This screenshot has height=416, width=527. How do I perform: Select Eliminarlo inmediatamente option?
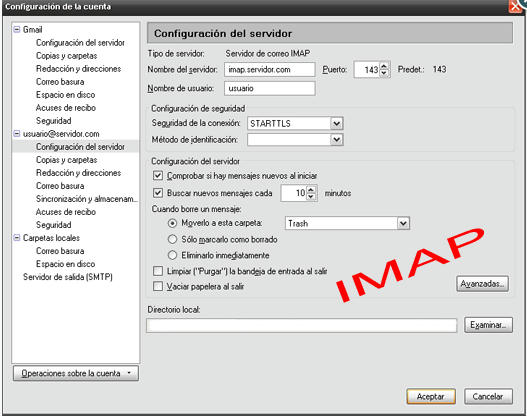pos(172,255)
